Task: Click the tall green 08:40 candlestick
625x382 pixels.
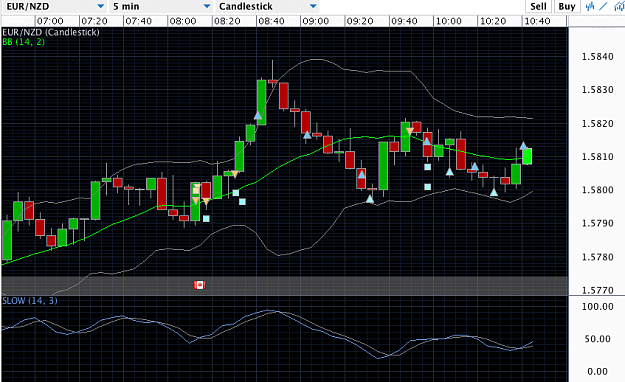Action: coord(261,102)
